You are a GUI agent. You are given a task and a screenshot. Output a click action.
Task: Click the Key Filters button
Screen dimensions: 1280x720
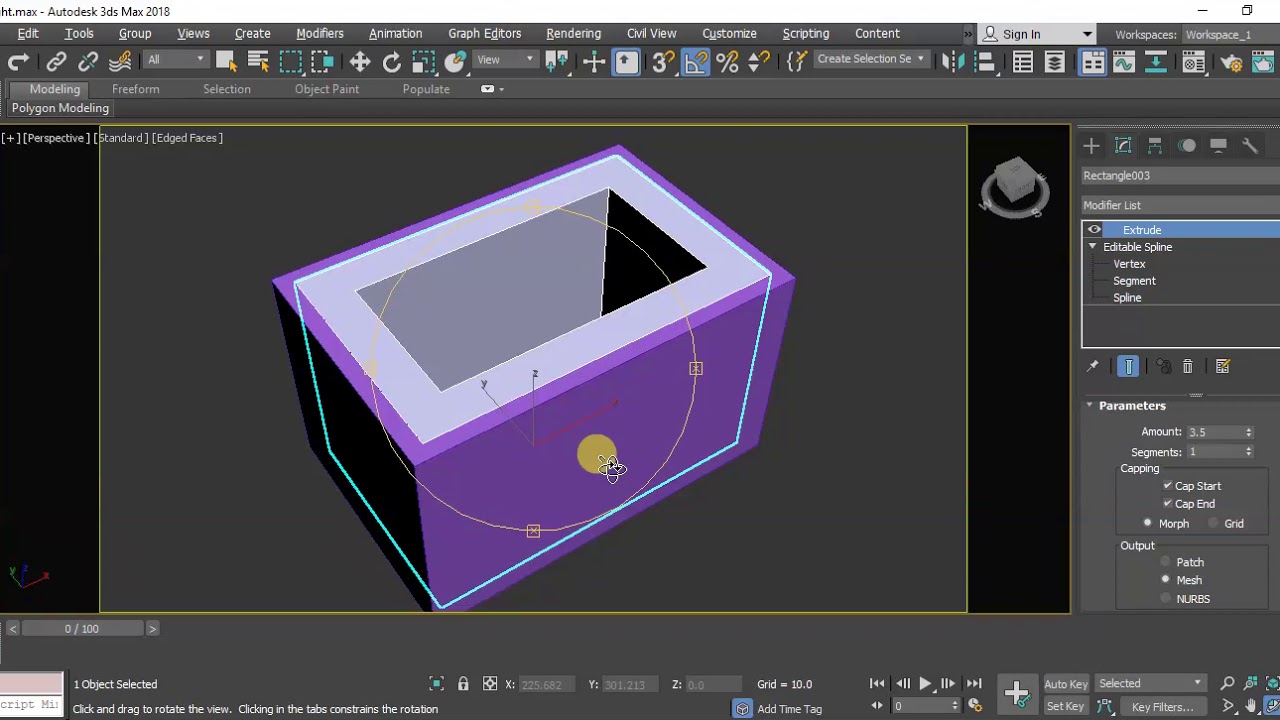point(1163,707)
